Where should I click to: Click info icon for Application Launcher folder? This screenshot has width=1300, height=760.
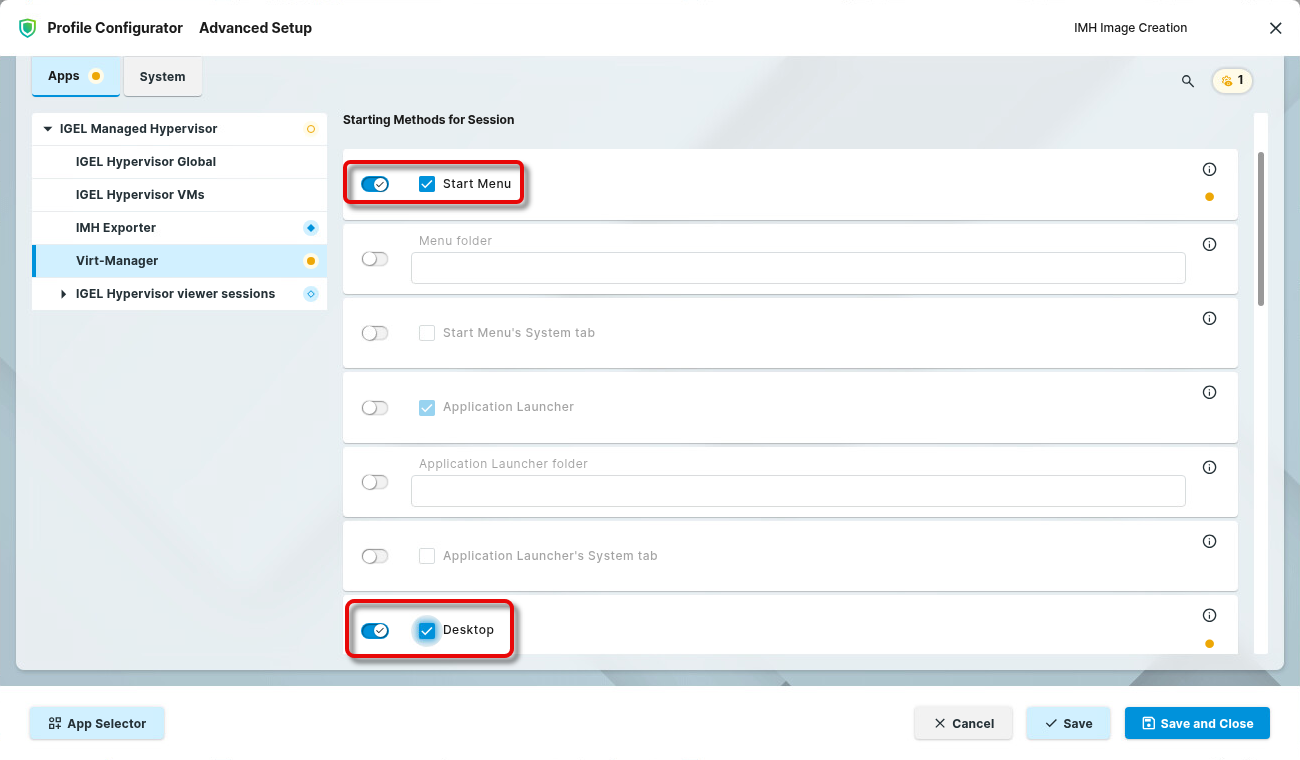[x=1209, y=467]
